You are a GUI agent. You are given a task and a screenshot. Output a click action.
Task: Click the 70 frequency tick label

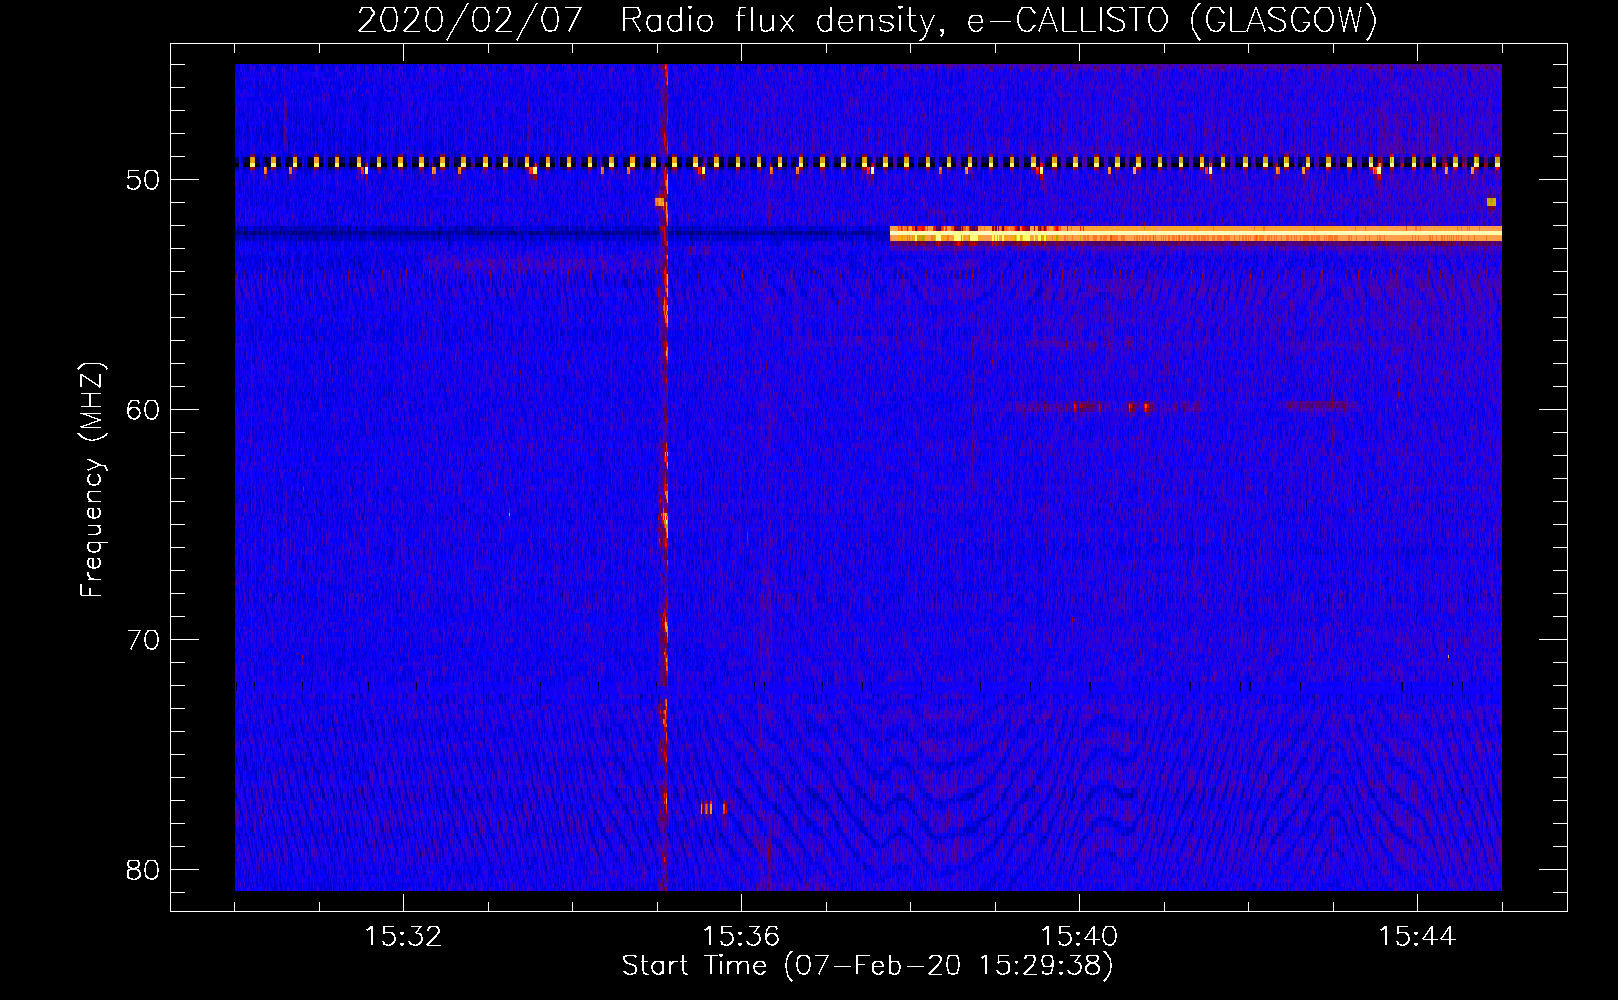pyautogui.click(x=143, y=640)
